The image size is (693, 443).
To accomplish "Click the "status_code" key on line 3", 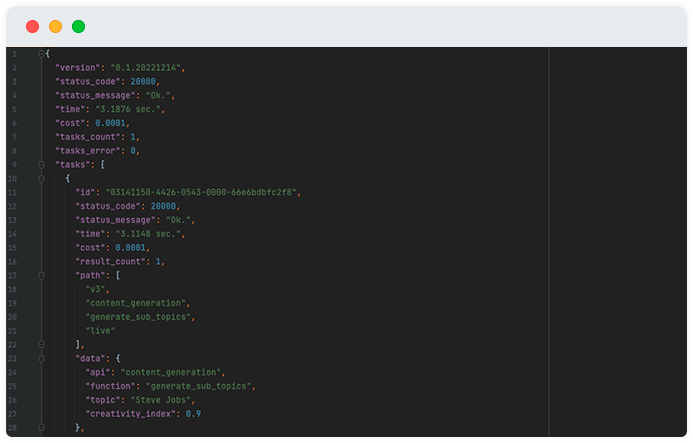I will click(88, 82).
